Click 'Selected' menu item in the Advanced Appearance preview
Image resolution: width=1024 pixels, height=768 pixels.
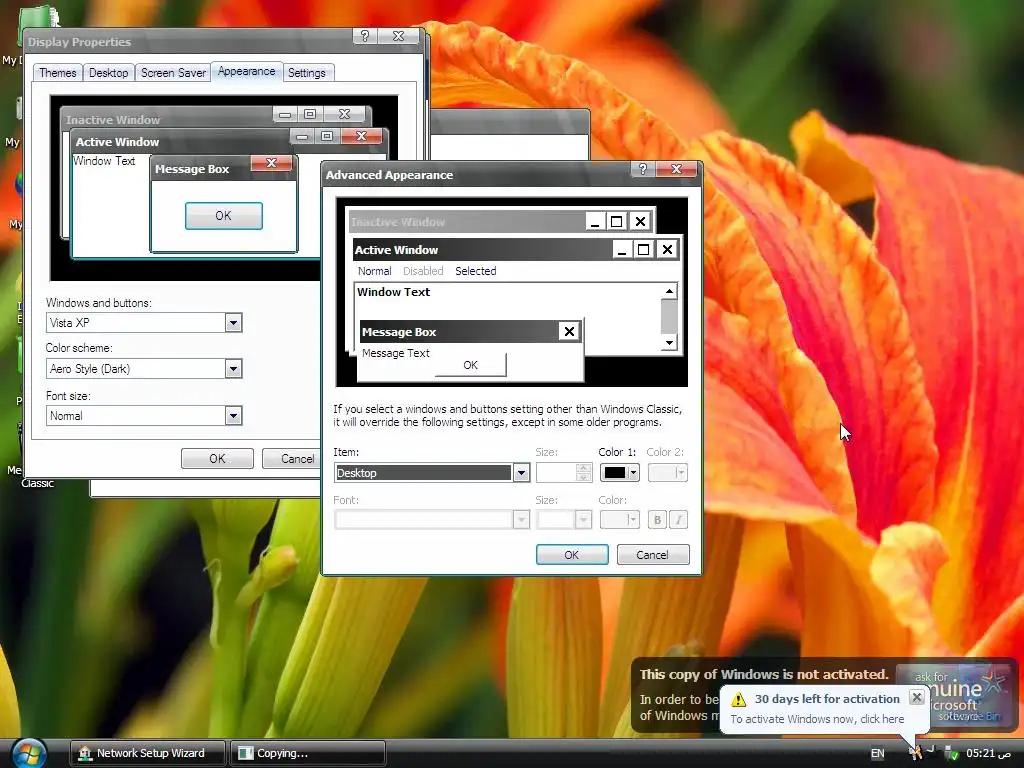point(475,271)
